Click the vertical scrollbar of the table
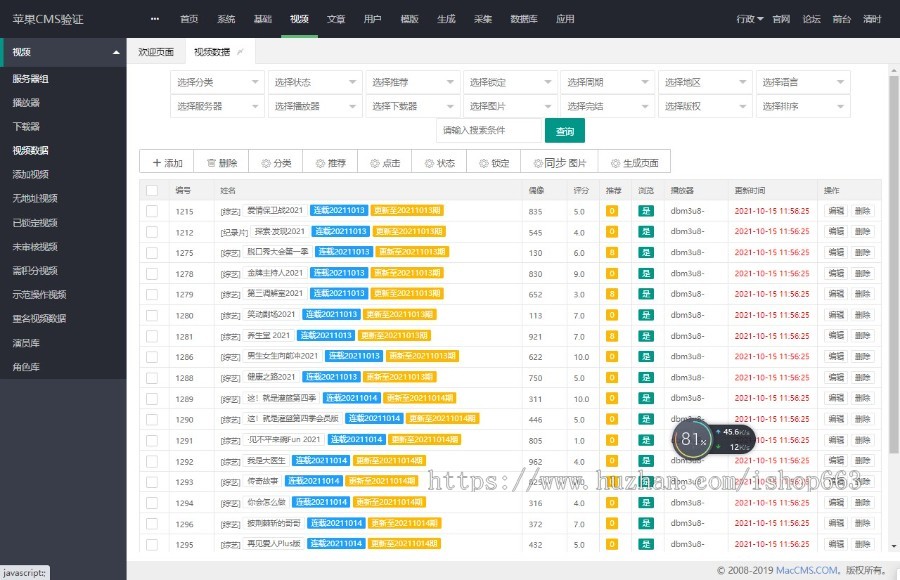Image resolution: width=900 pixels, height=580 pixels. [893, 264]
